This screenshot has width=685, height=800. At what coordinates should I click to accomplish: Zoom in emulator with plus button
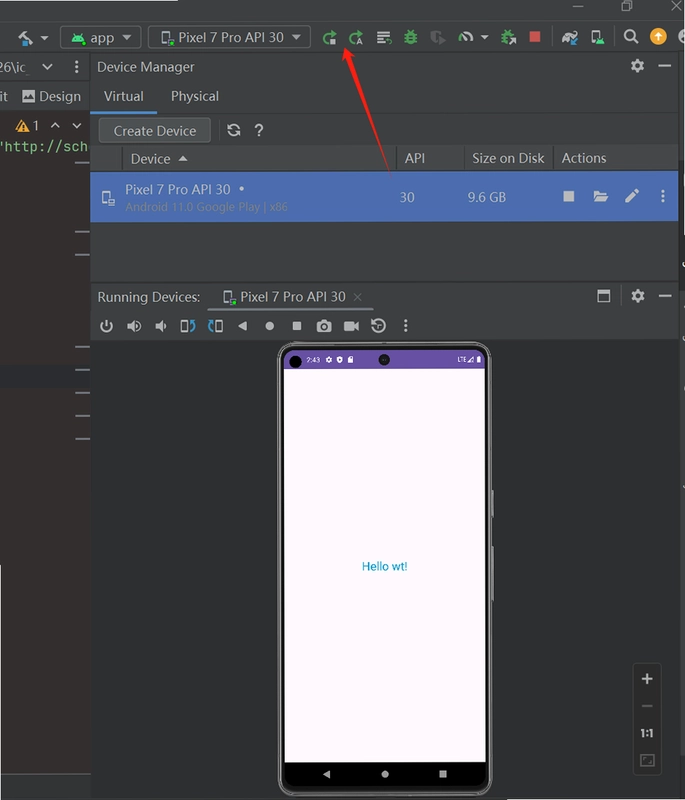point(647,679)
